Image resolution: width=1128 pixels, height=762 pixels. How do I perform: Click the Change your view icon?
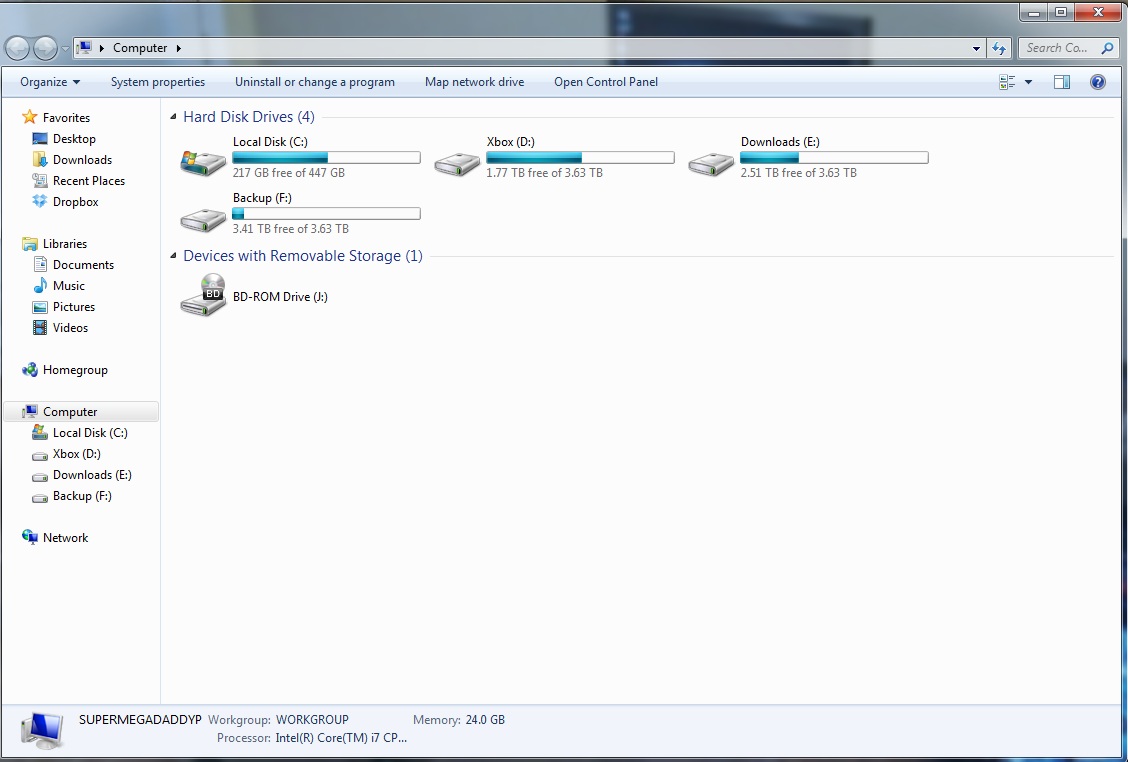click(x=1007, y=82)
